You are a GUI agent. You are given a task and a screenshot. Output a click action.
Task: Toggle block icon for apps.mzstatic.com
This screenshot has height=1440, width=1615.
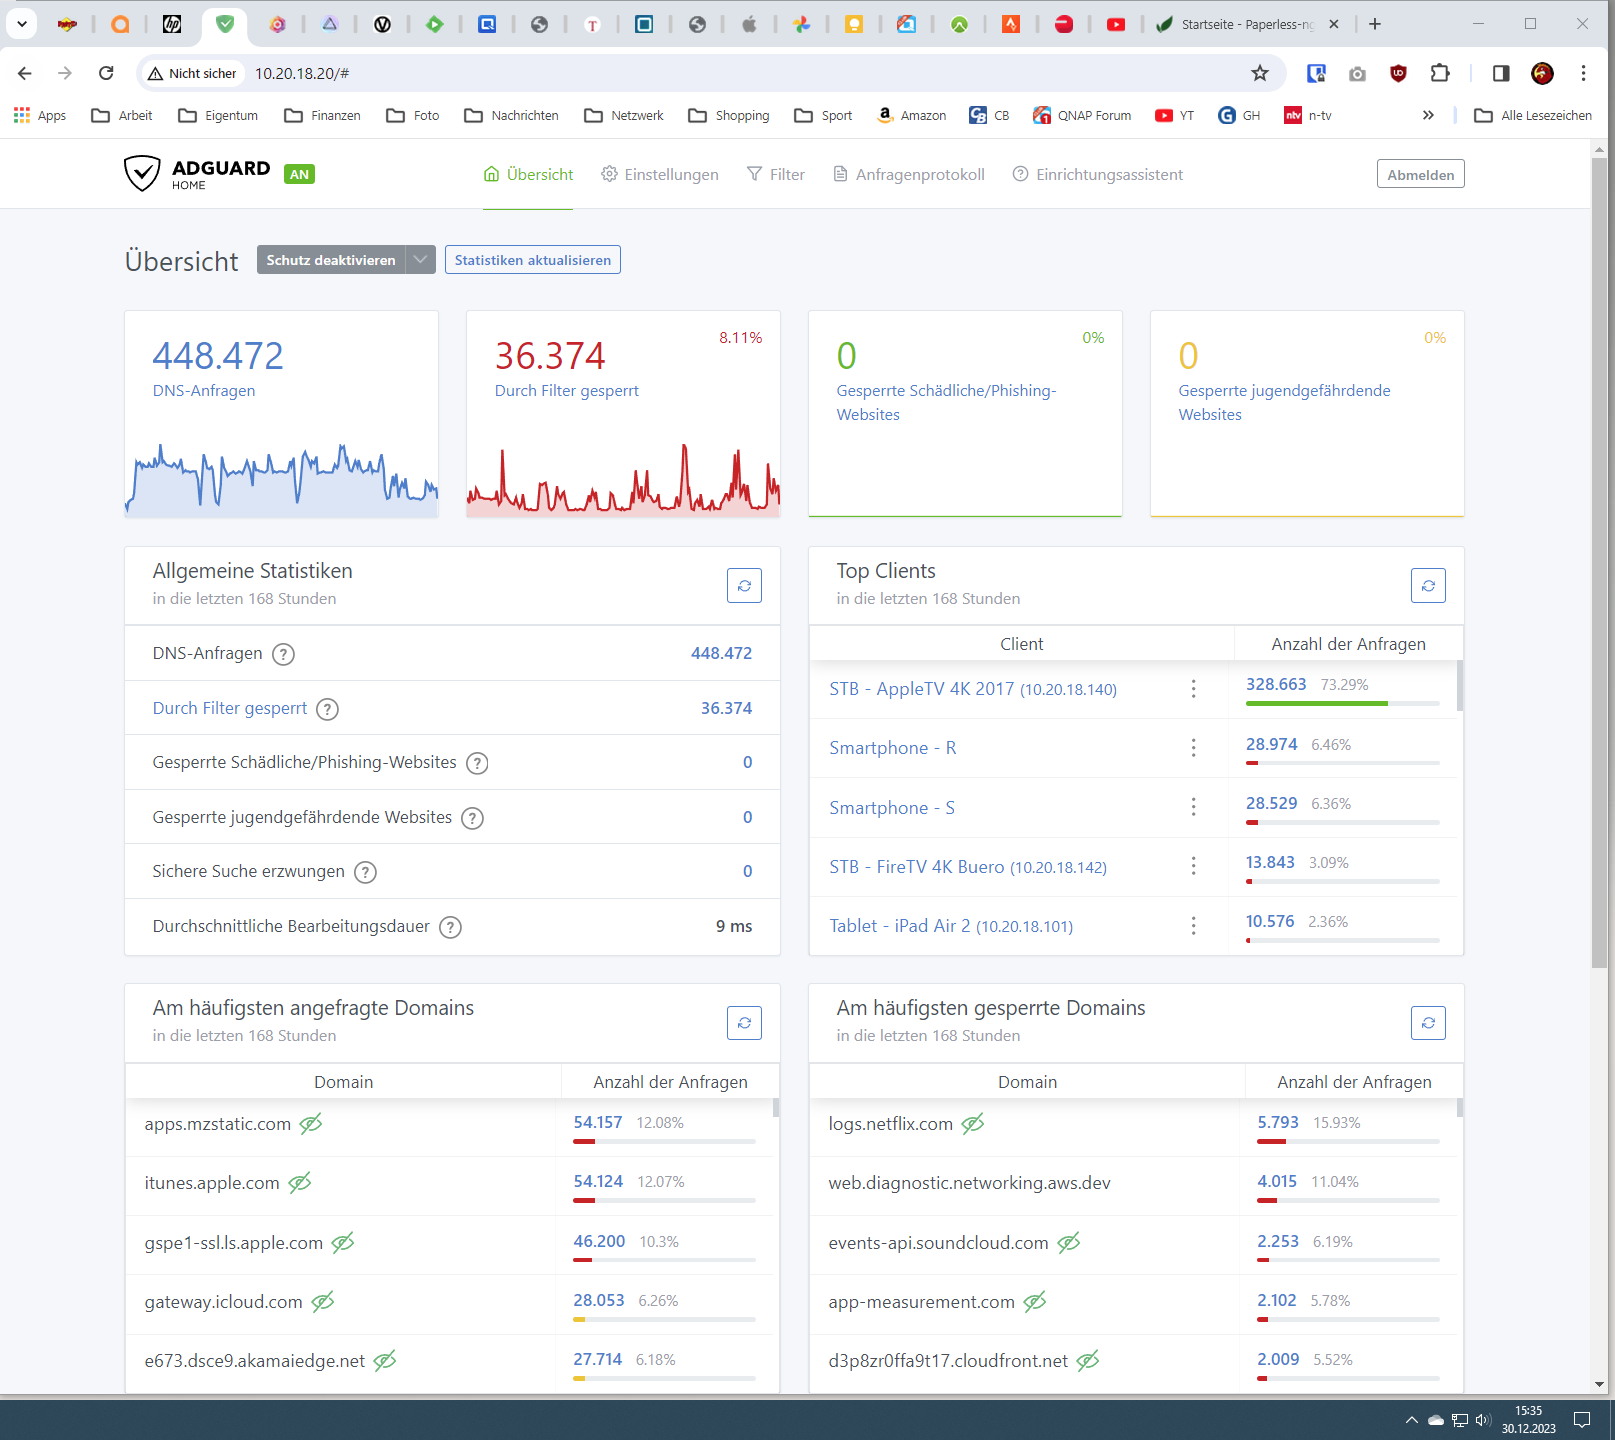311,1124
